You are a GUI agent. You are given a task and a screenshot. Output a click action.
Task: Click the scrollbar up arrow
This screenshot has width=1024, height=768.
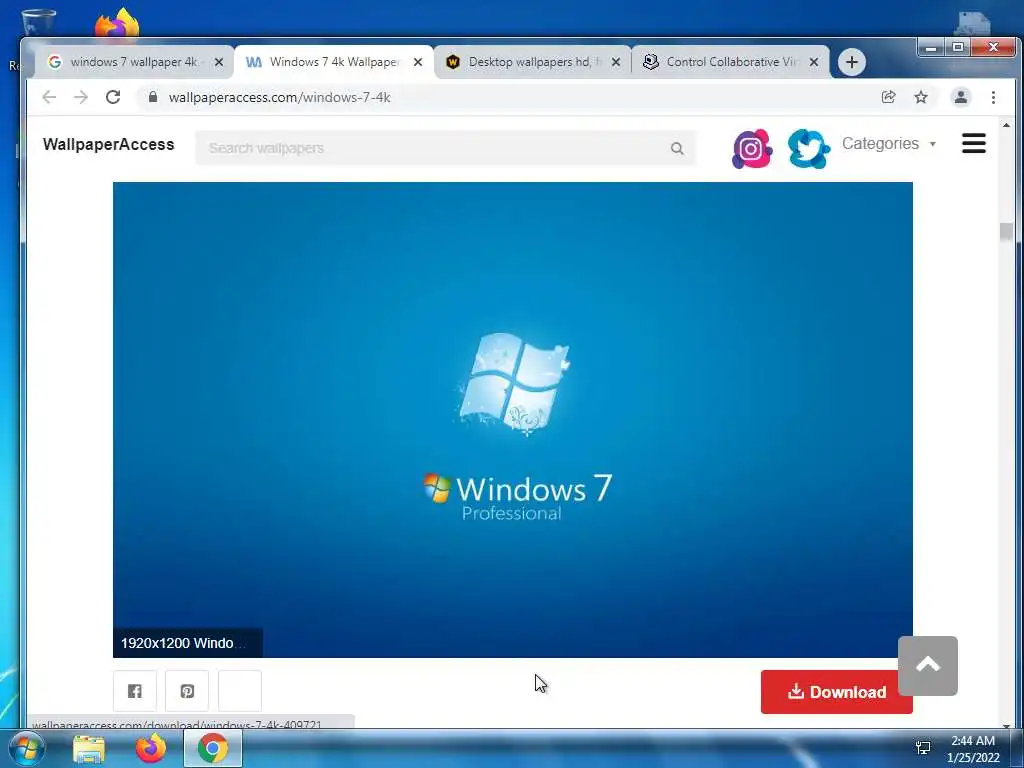pyautogui.click(x=1006, y=125)
